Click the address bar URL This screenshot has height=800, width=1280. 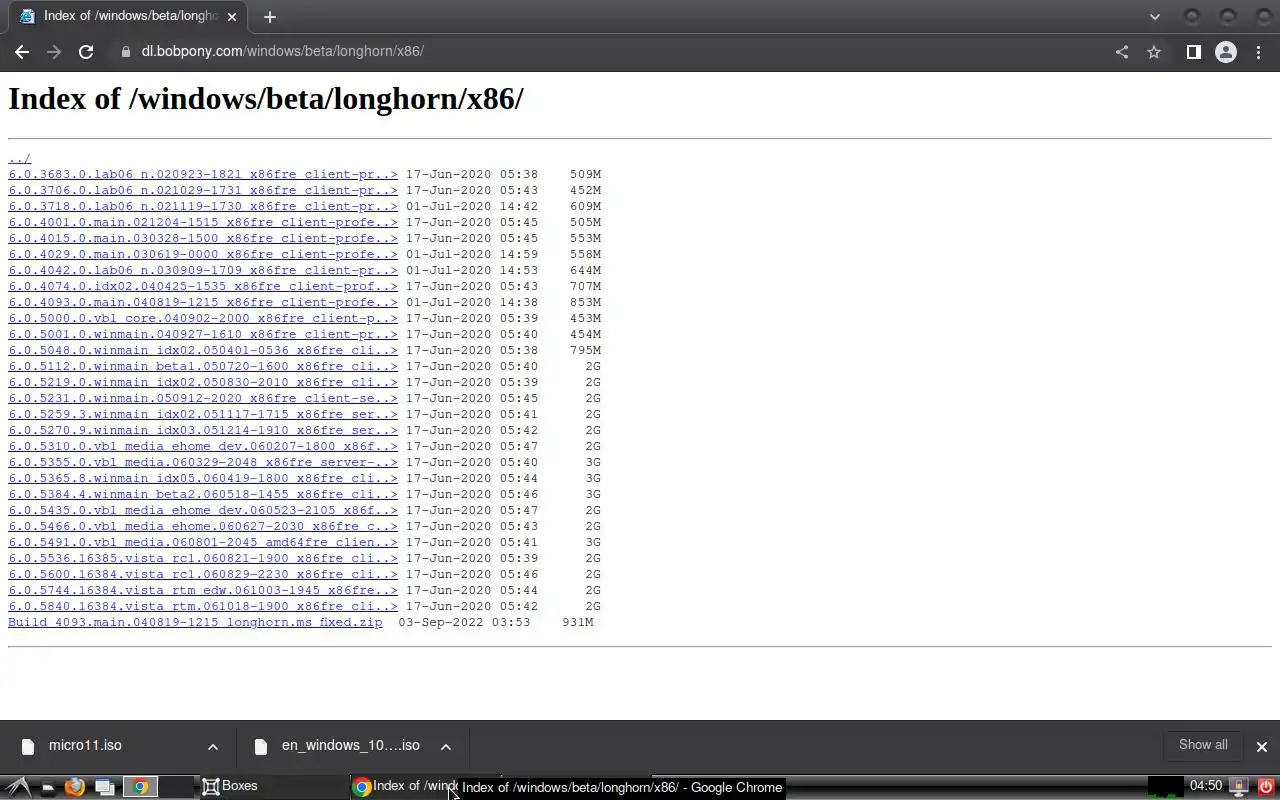click(283, 52)
